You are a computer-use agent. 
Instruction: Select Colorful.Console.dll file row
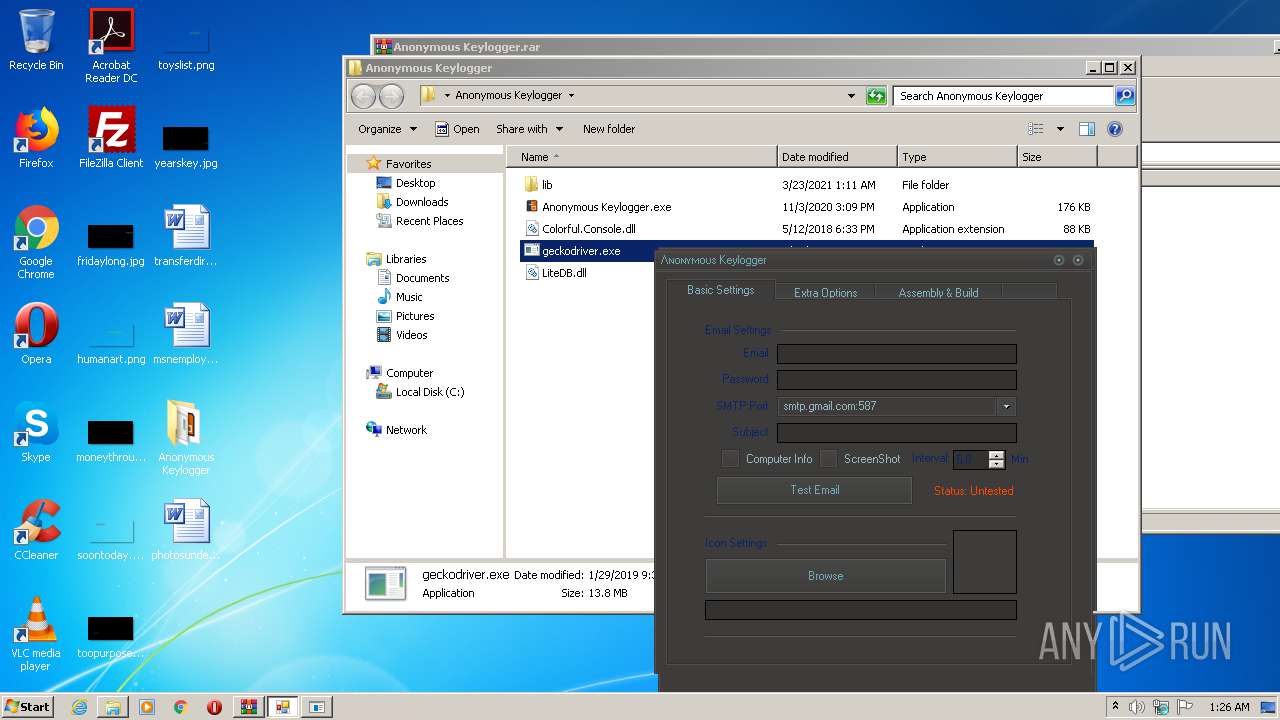808,229
